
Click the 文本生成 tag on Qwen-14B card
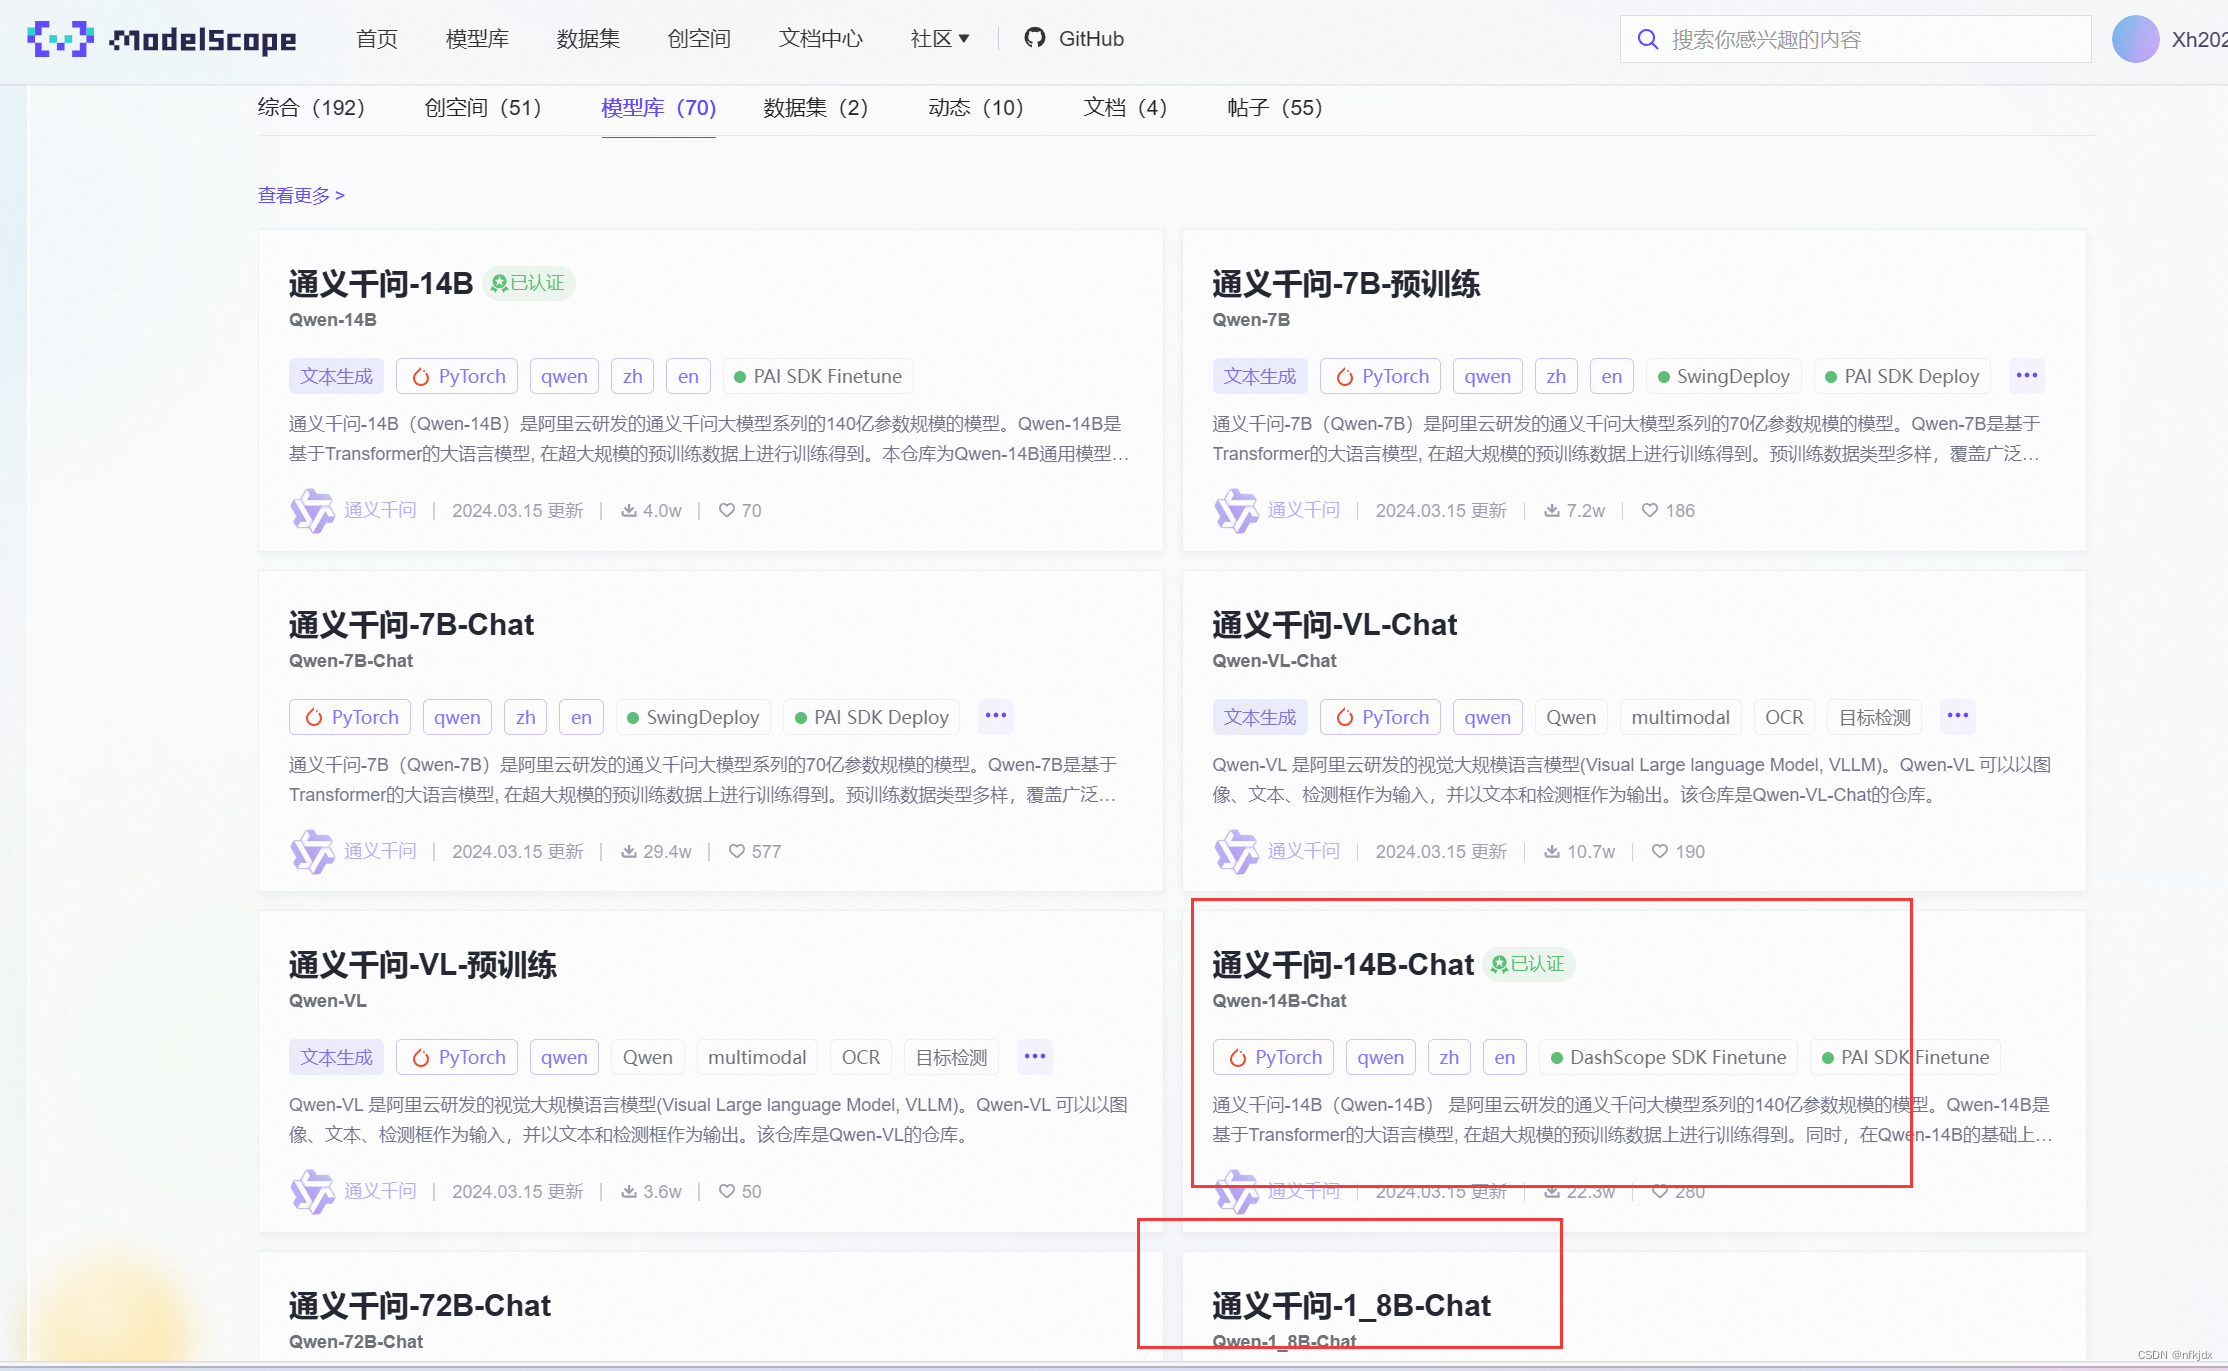click(x=336, y=376)
